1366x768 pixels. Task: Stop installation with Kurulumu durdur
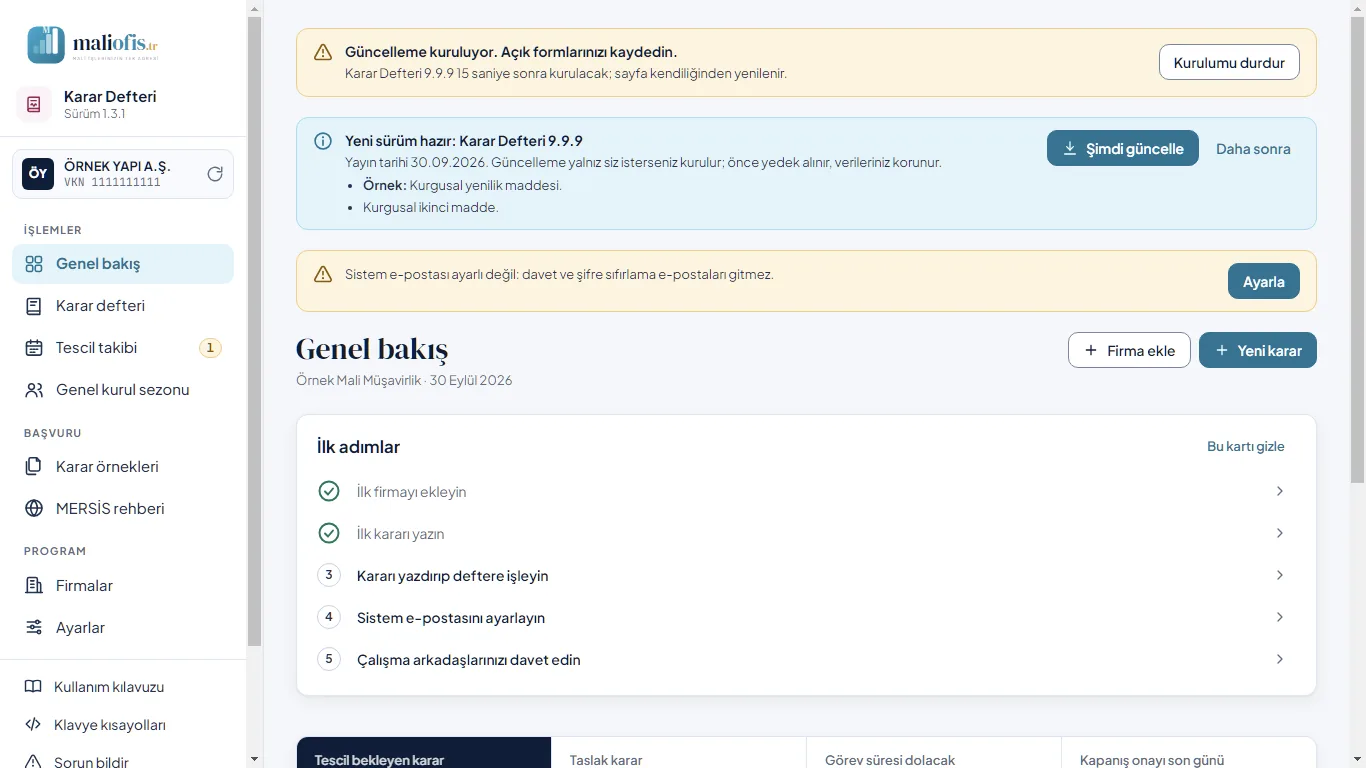click(1229, 62)
